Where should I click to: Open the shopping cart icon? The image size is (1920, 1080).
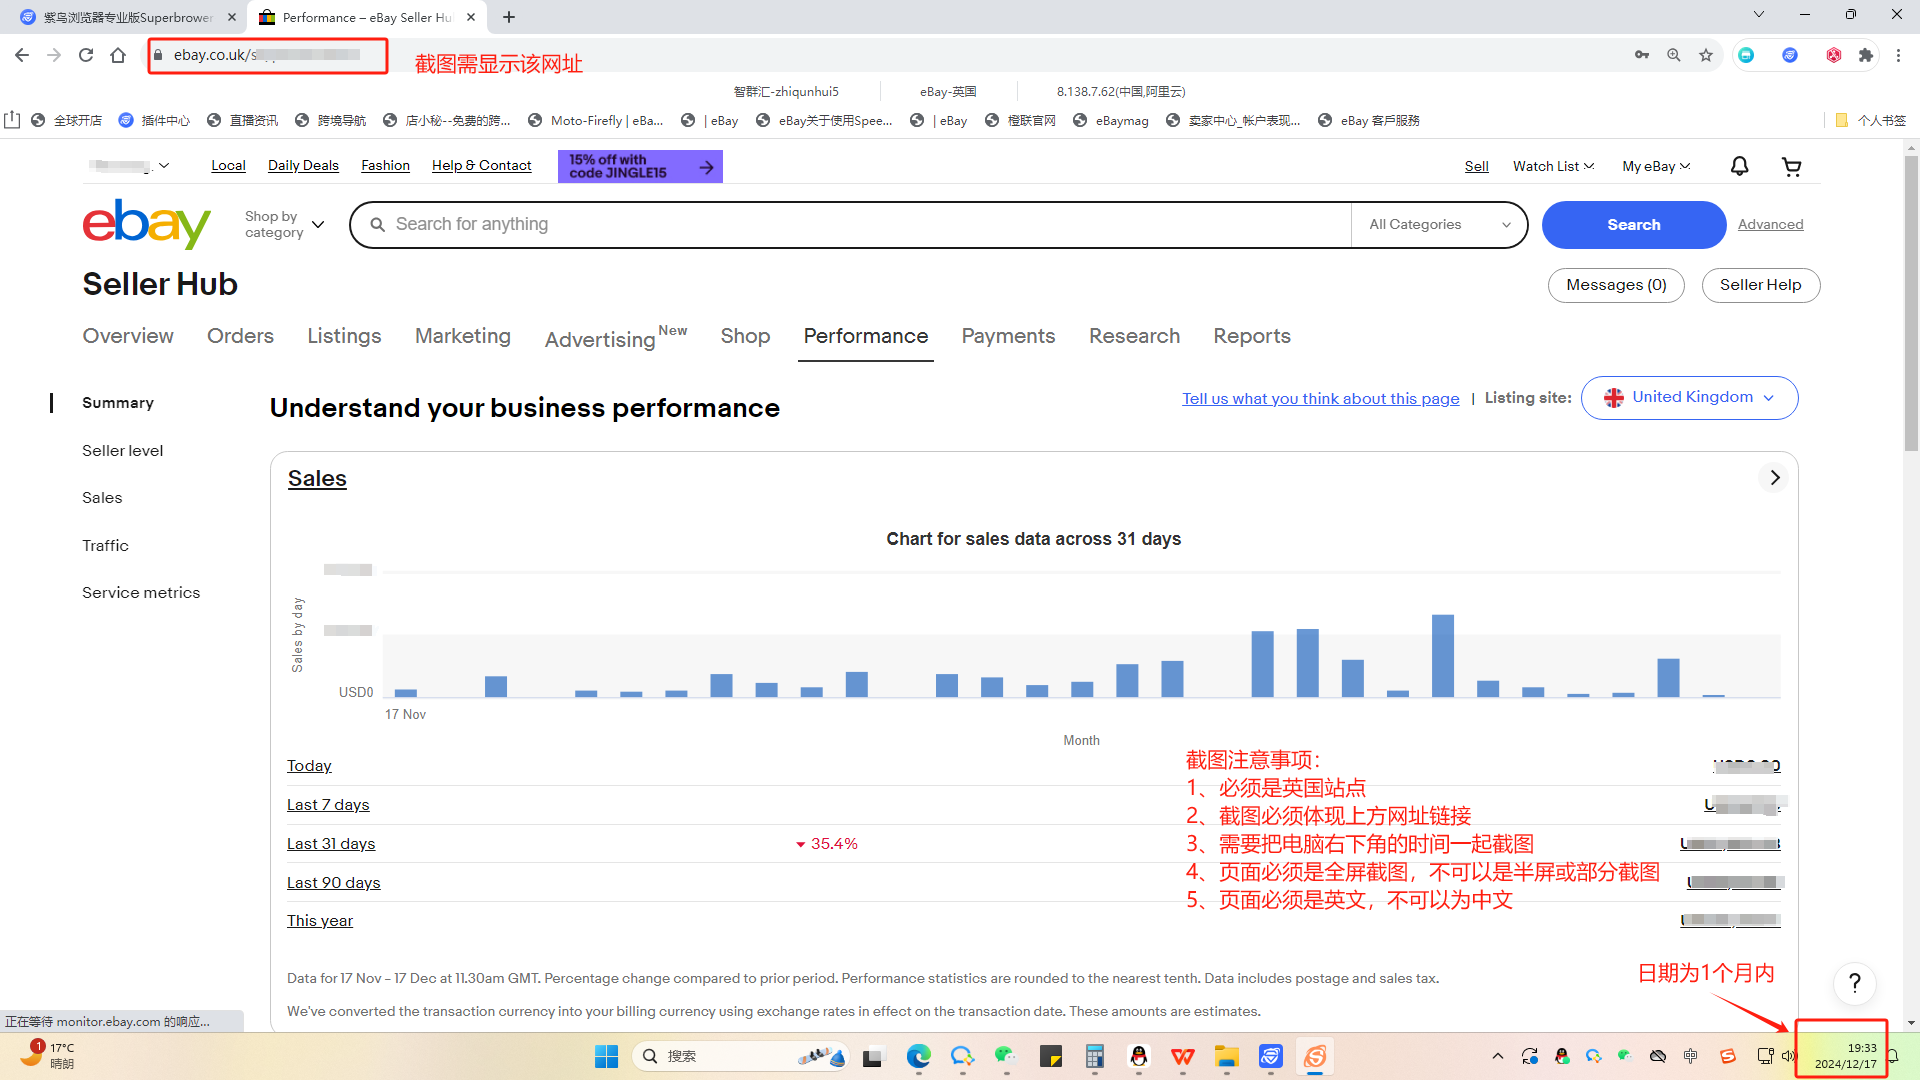point(1791,166)
